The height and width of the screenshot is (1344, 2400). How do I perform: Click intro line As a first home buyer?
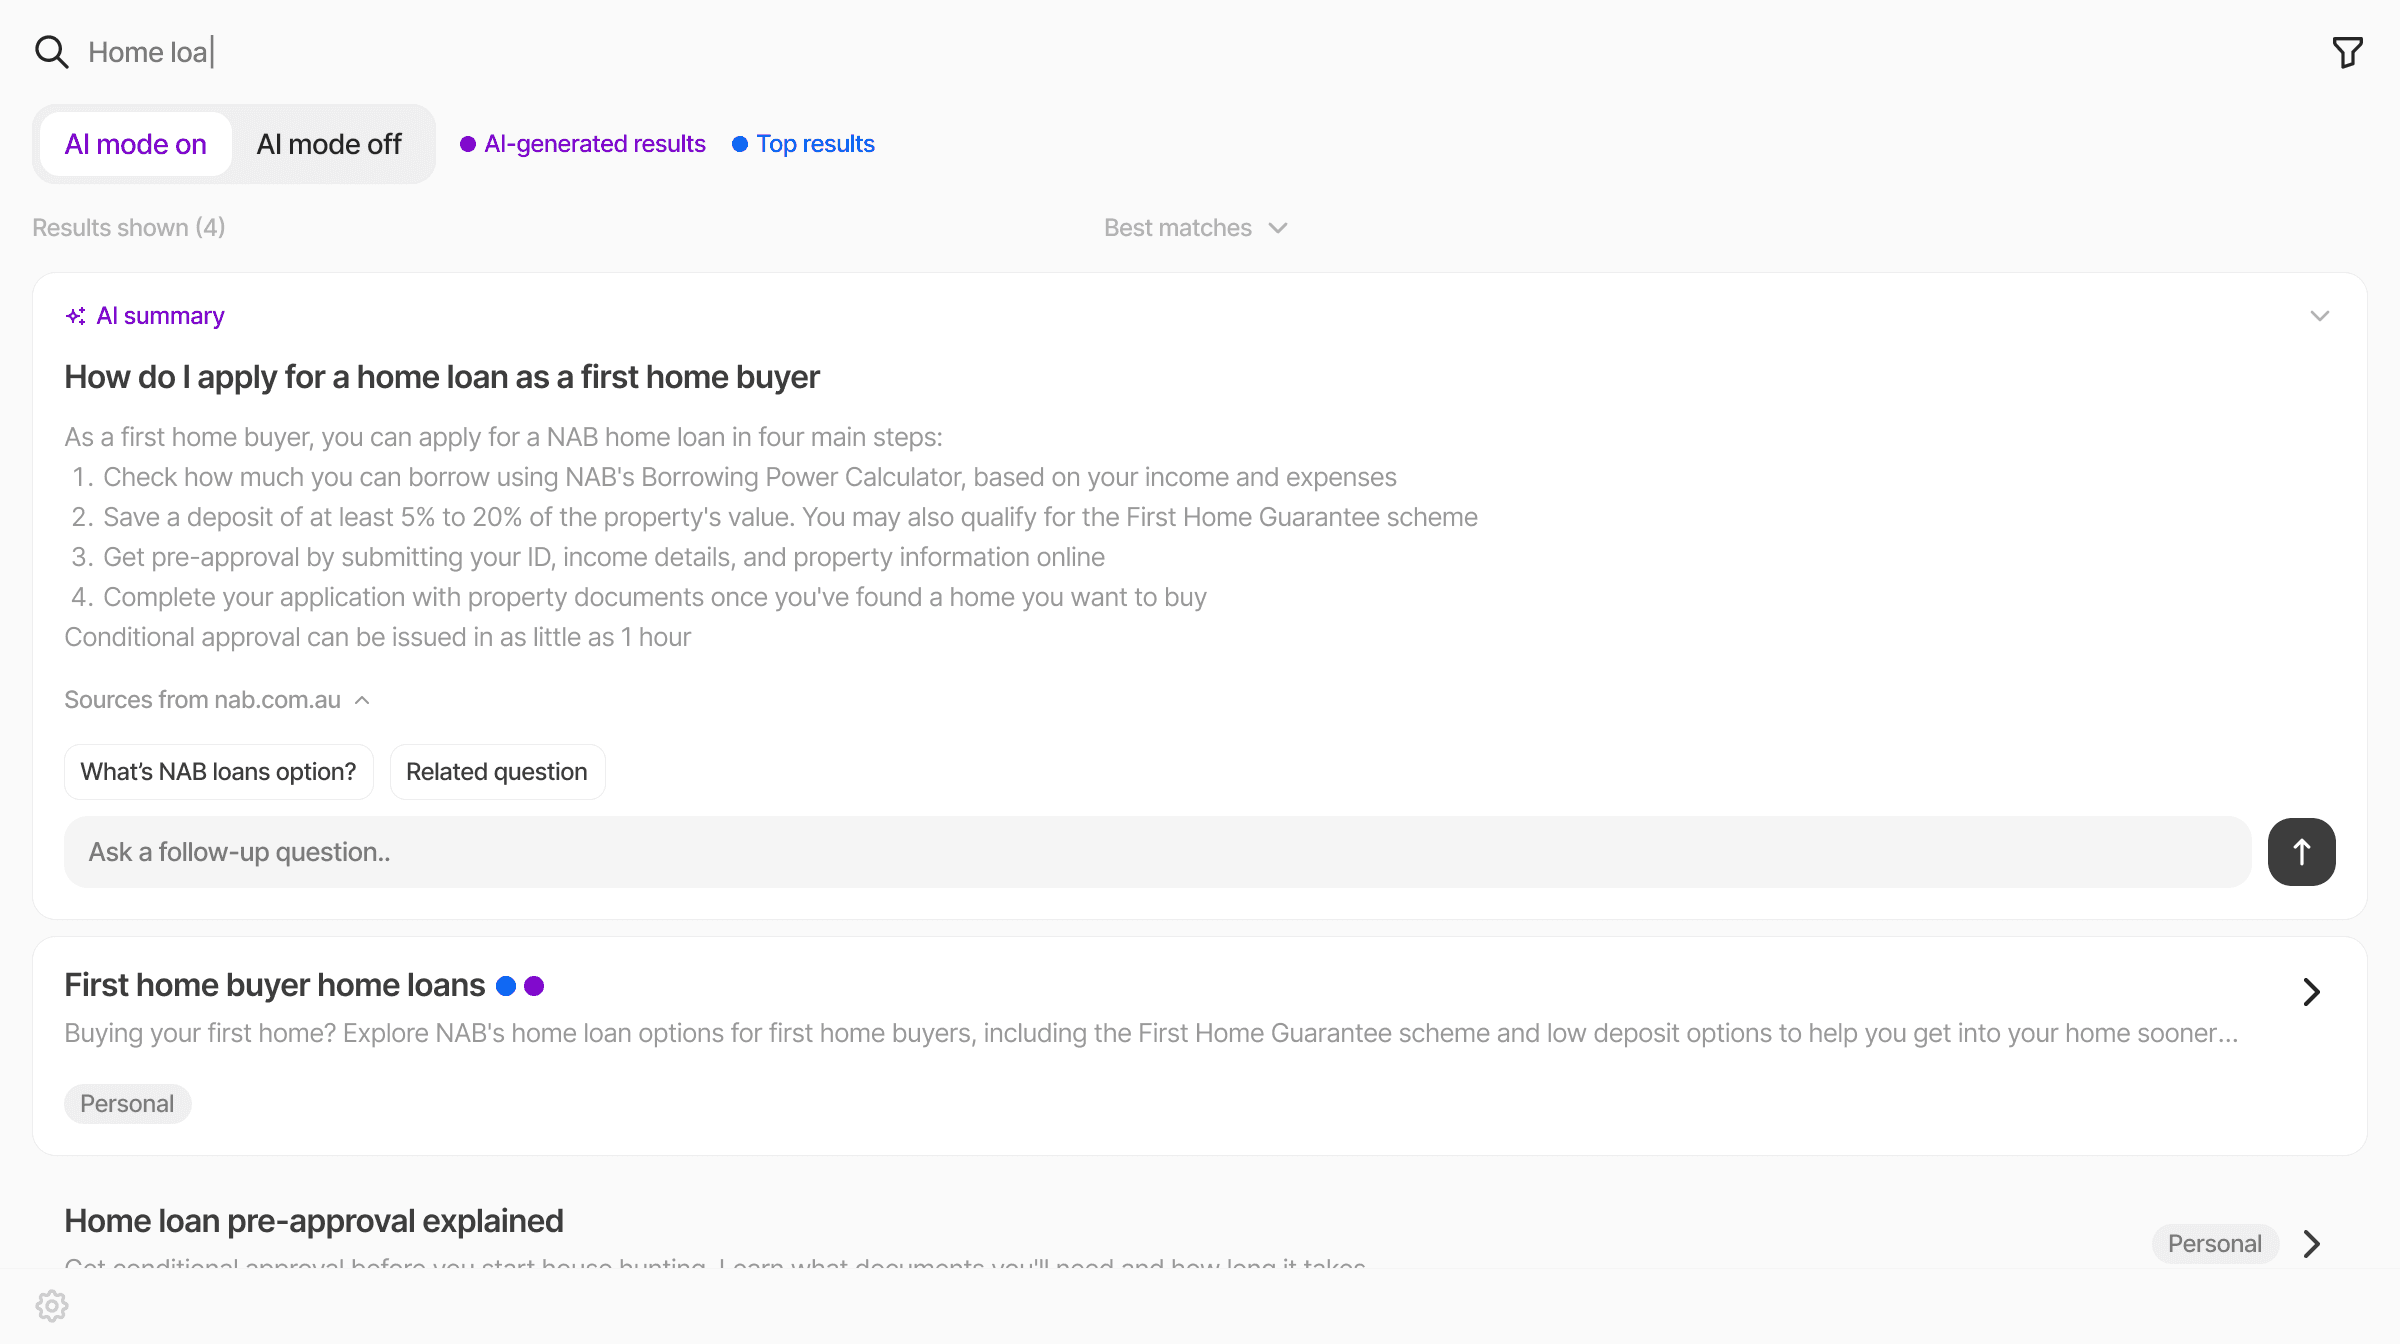(504, 437)
